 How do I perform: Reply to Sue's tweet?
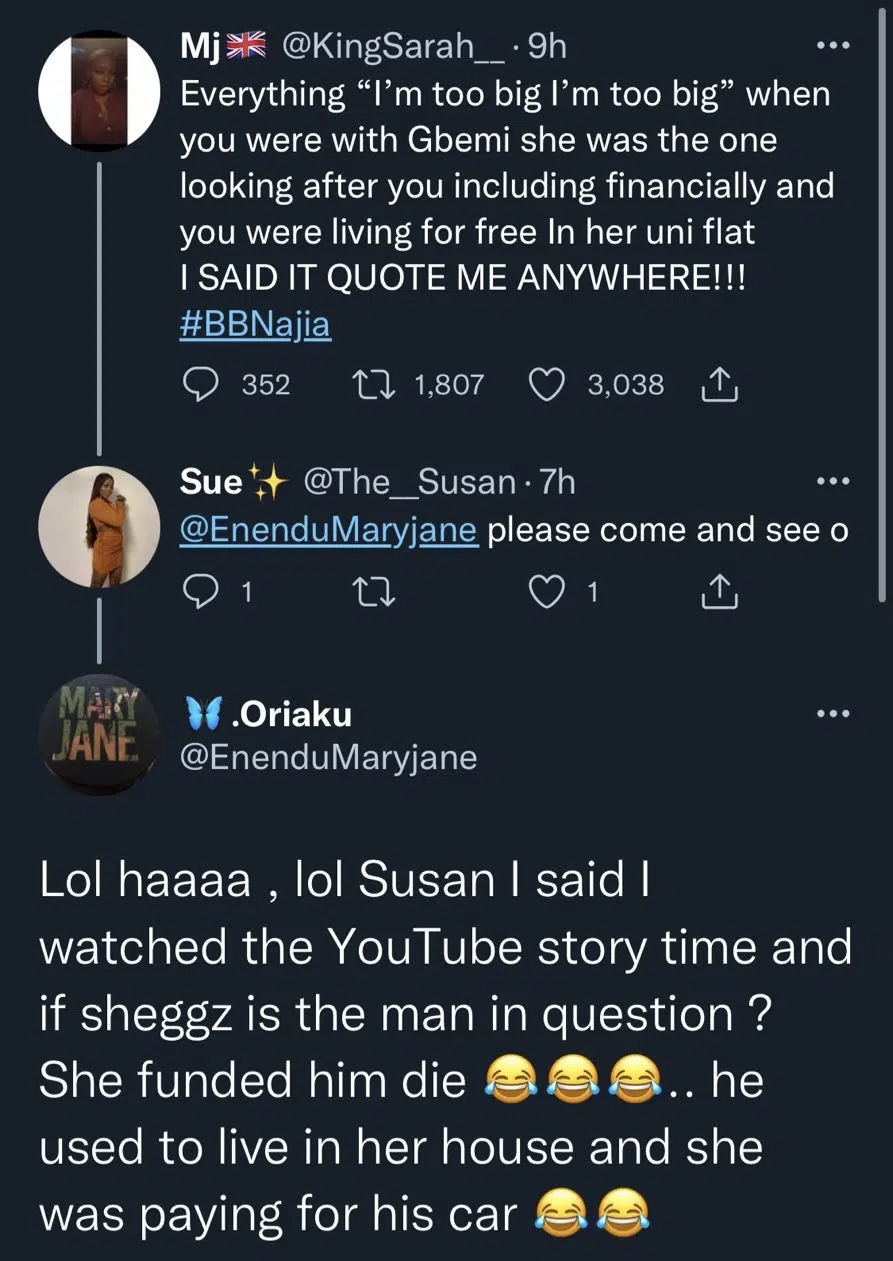tap(203, 593)
